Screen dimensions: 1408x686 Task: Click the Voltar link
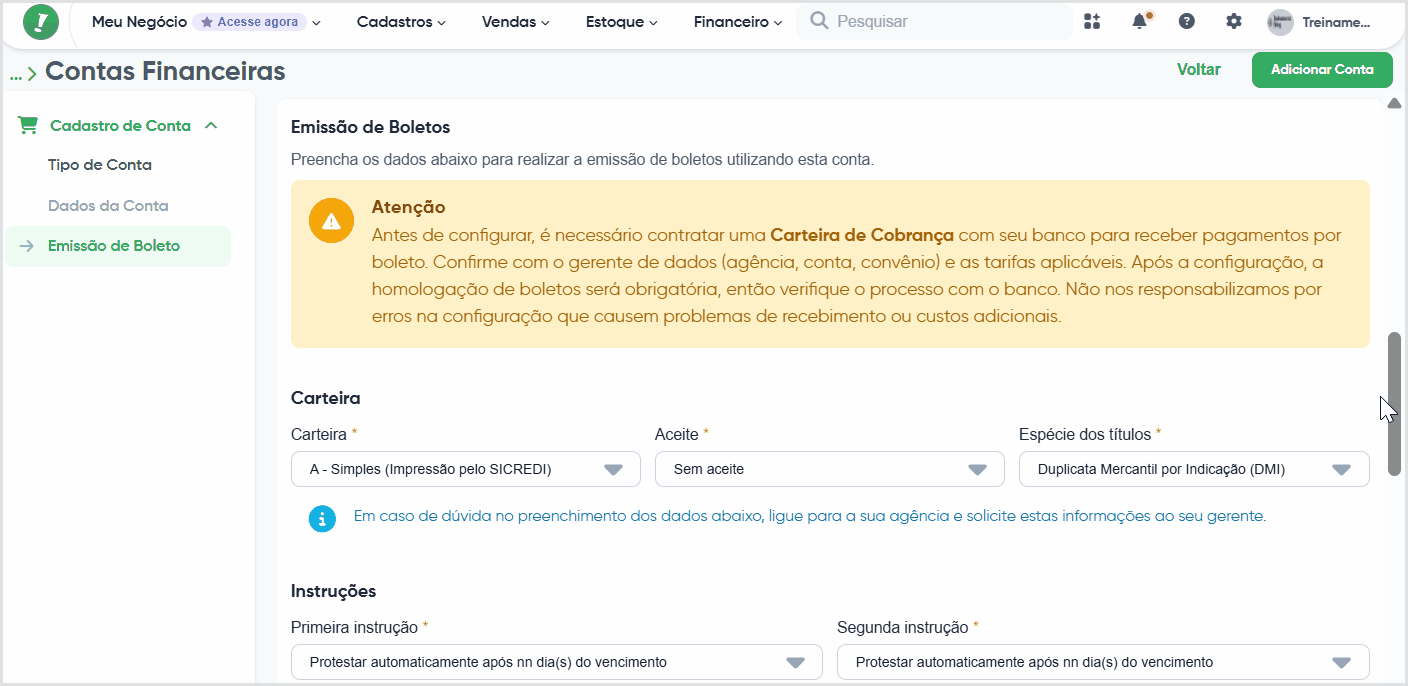1198,69
